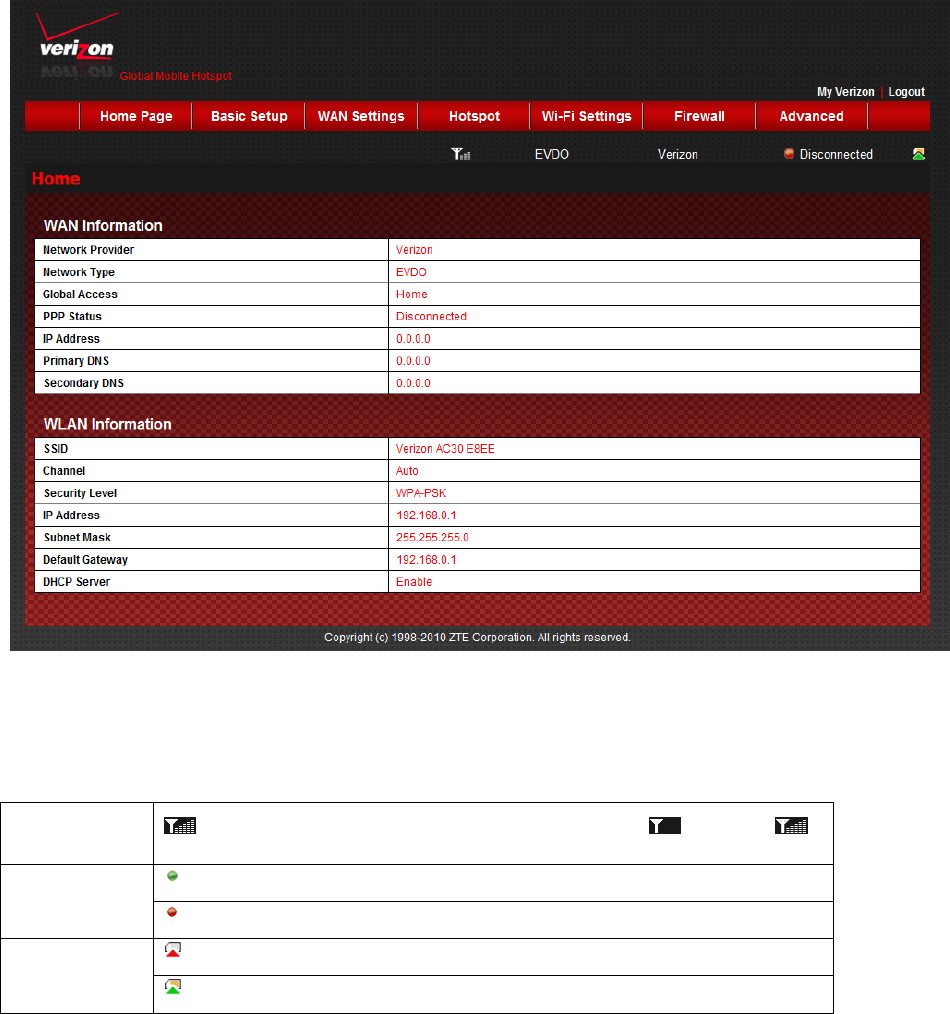Click the Global Access label
950x1014 pixels.
point(80,294)
